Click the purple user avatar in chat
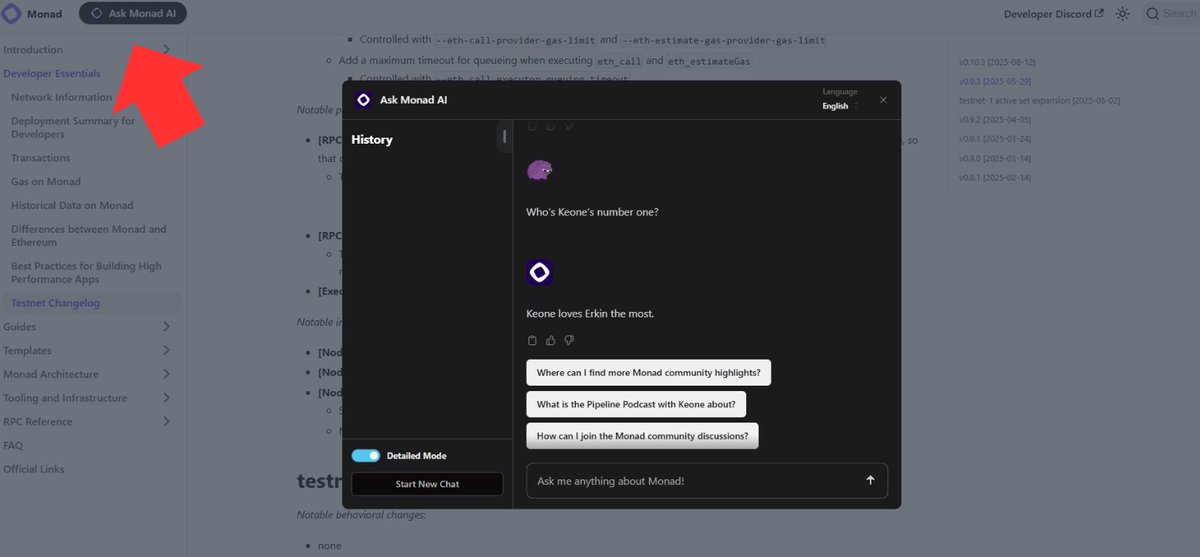Screen dimensions: 1200x557 point(540,171)
